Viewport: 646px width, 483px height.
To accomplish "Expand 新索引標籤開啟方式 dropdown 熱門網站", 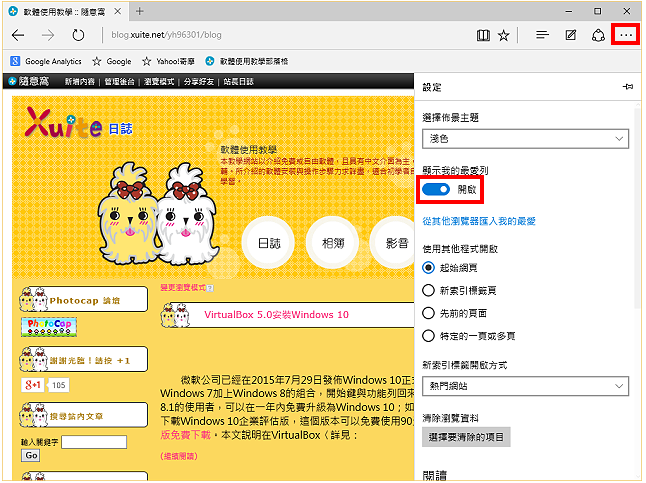I will pos(525,386).
